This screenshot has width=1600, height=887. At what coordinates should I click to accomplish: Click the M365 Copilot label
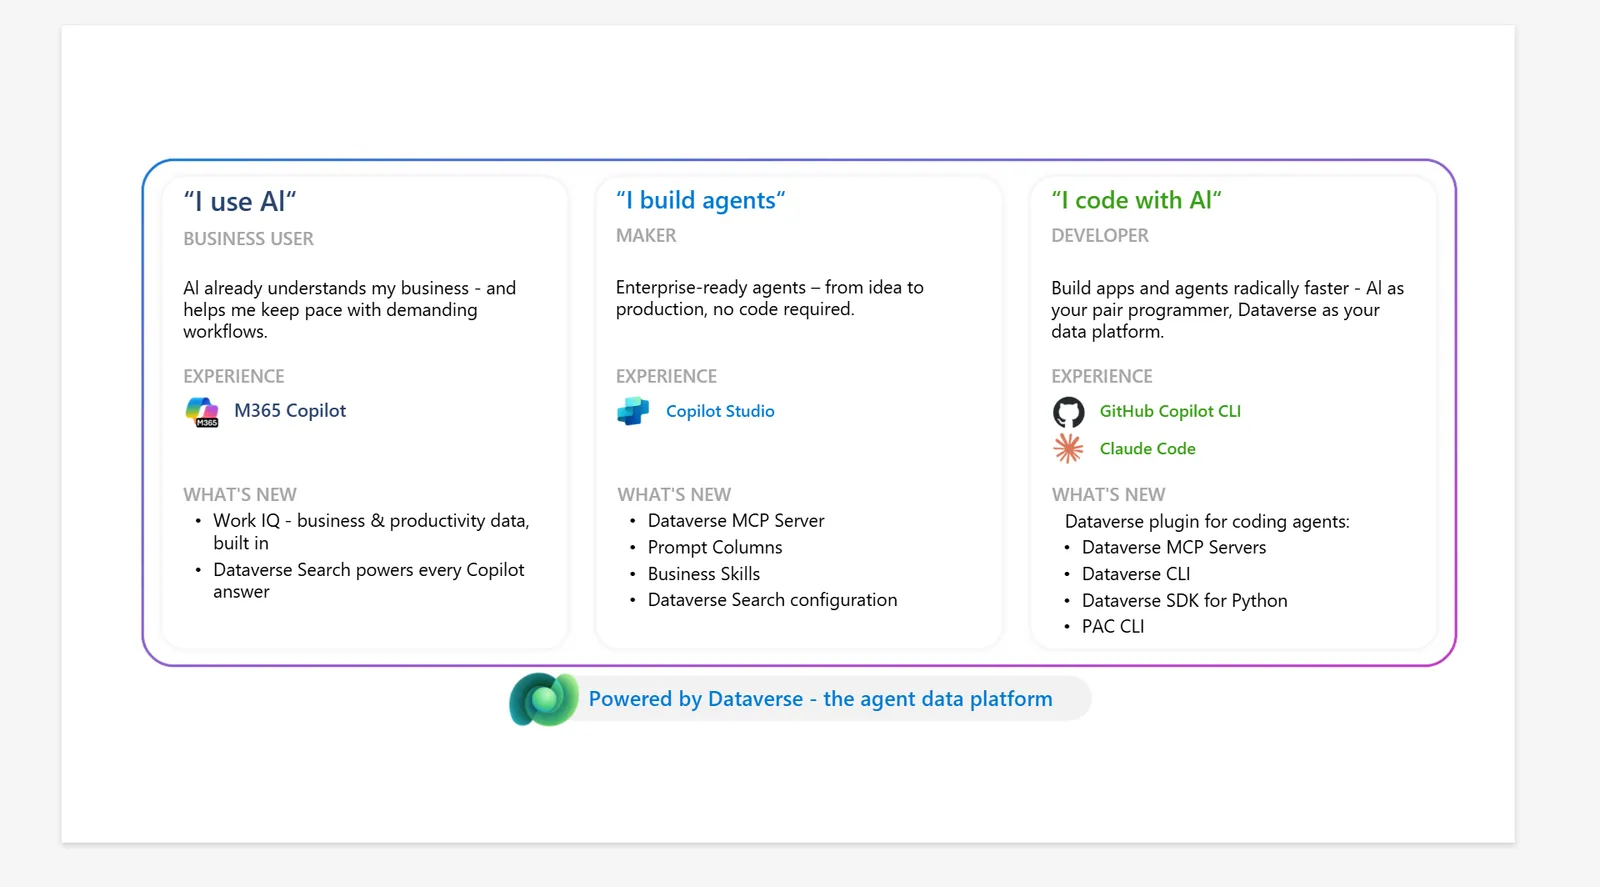290,411
